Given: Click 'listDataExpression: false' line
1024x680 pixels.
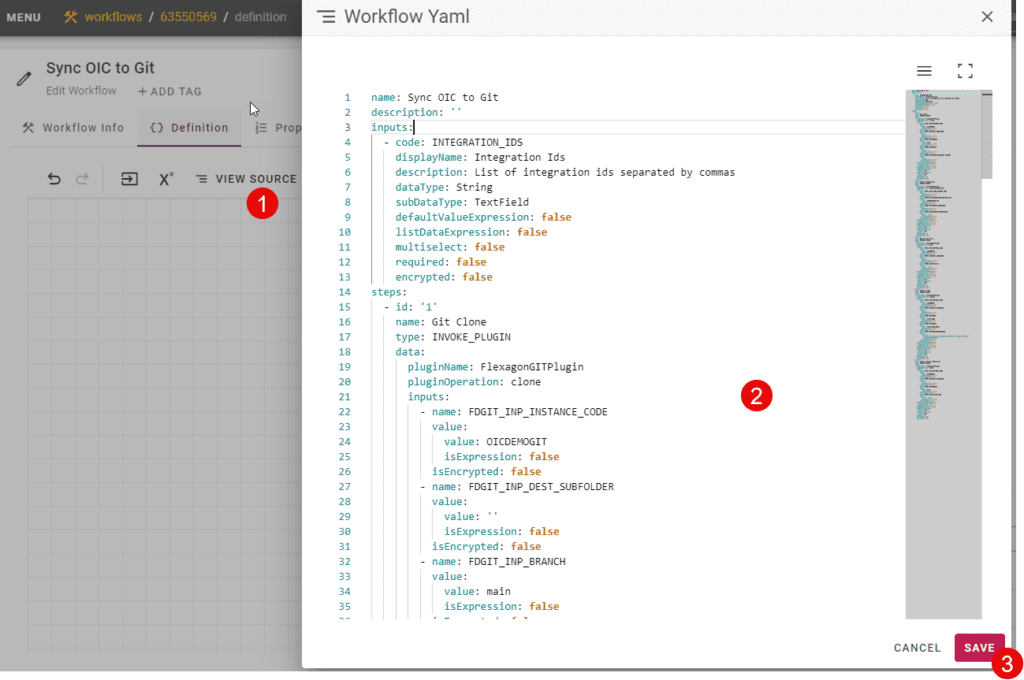Looking at the screenshot, I should [471, 233].
